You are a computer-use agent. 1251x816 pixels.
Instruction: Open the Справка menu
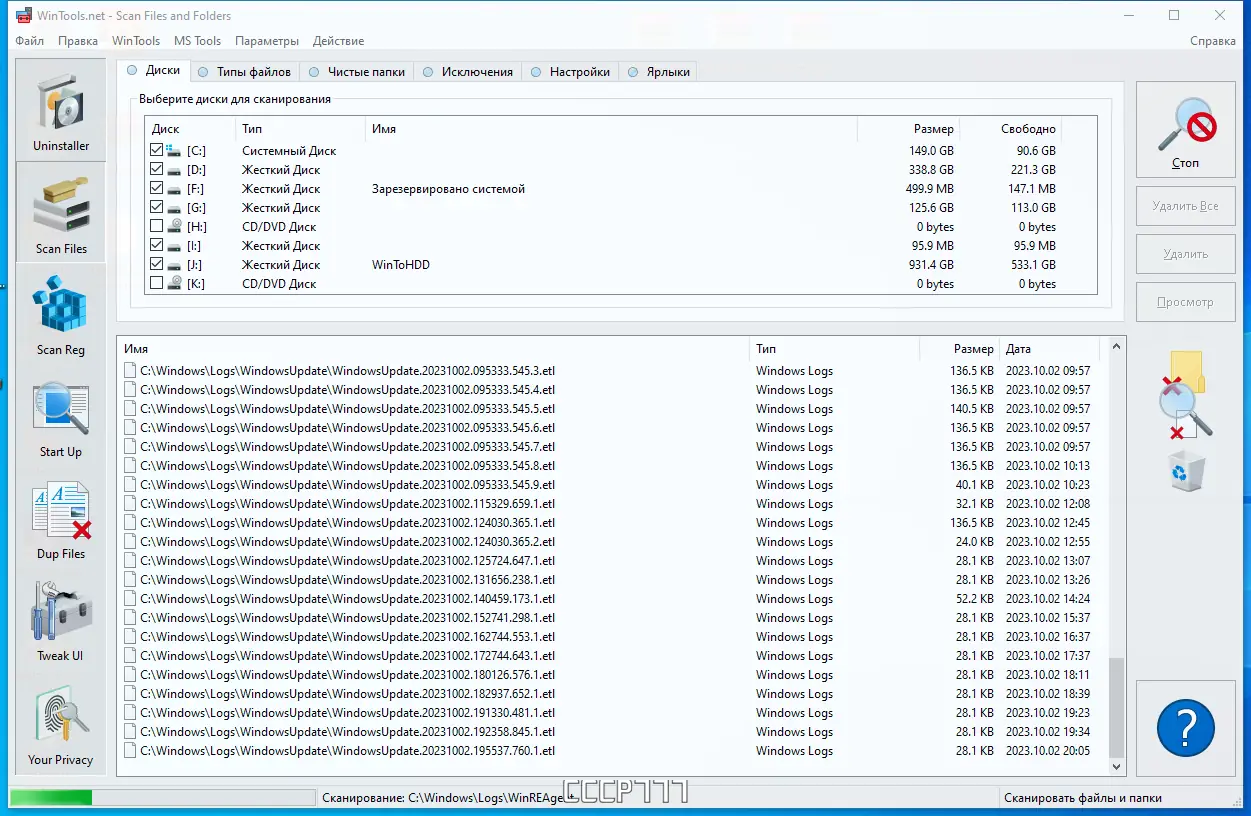coord(1213,41)
